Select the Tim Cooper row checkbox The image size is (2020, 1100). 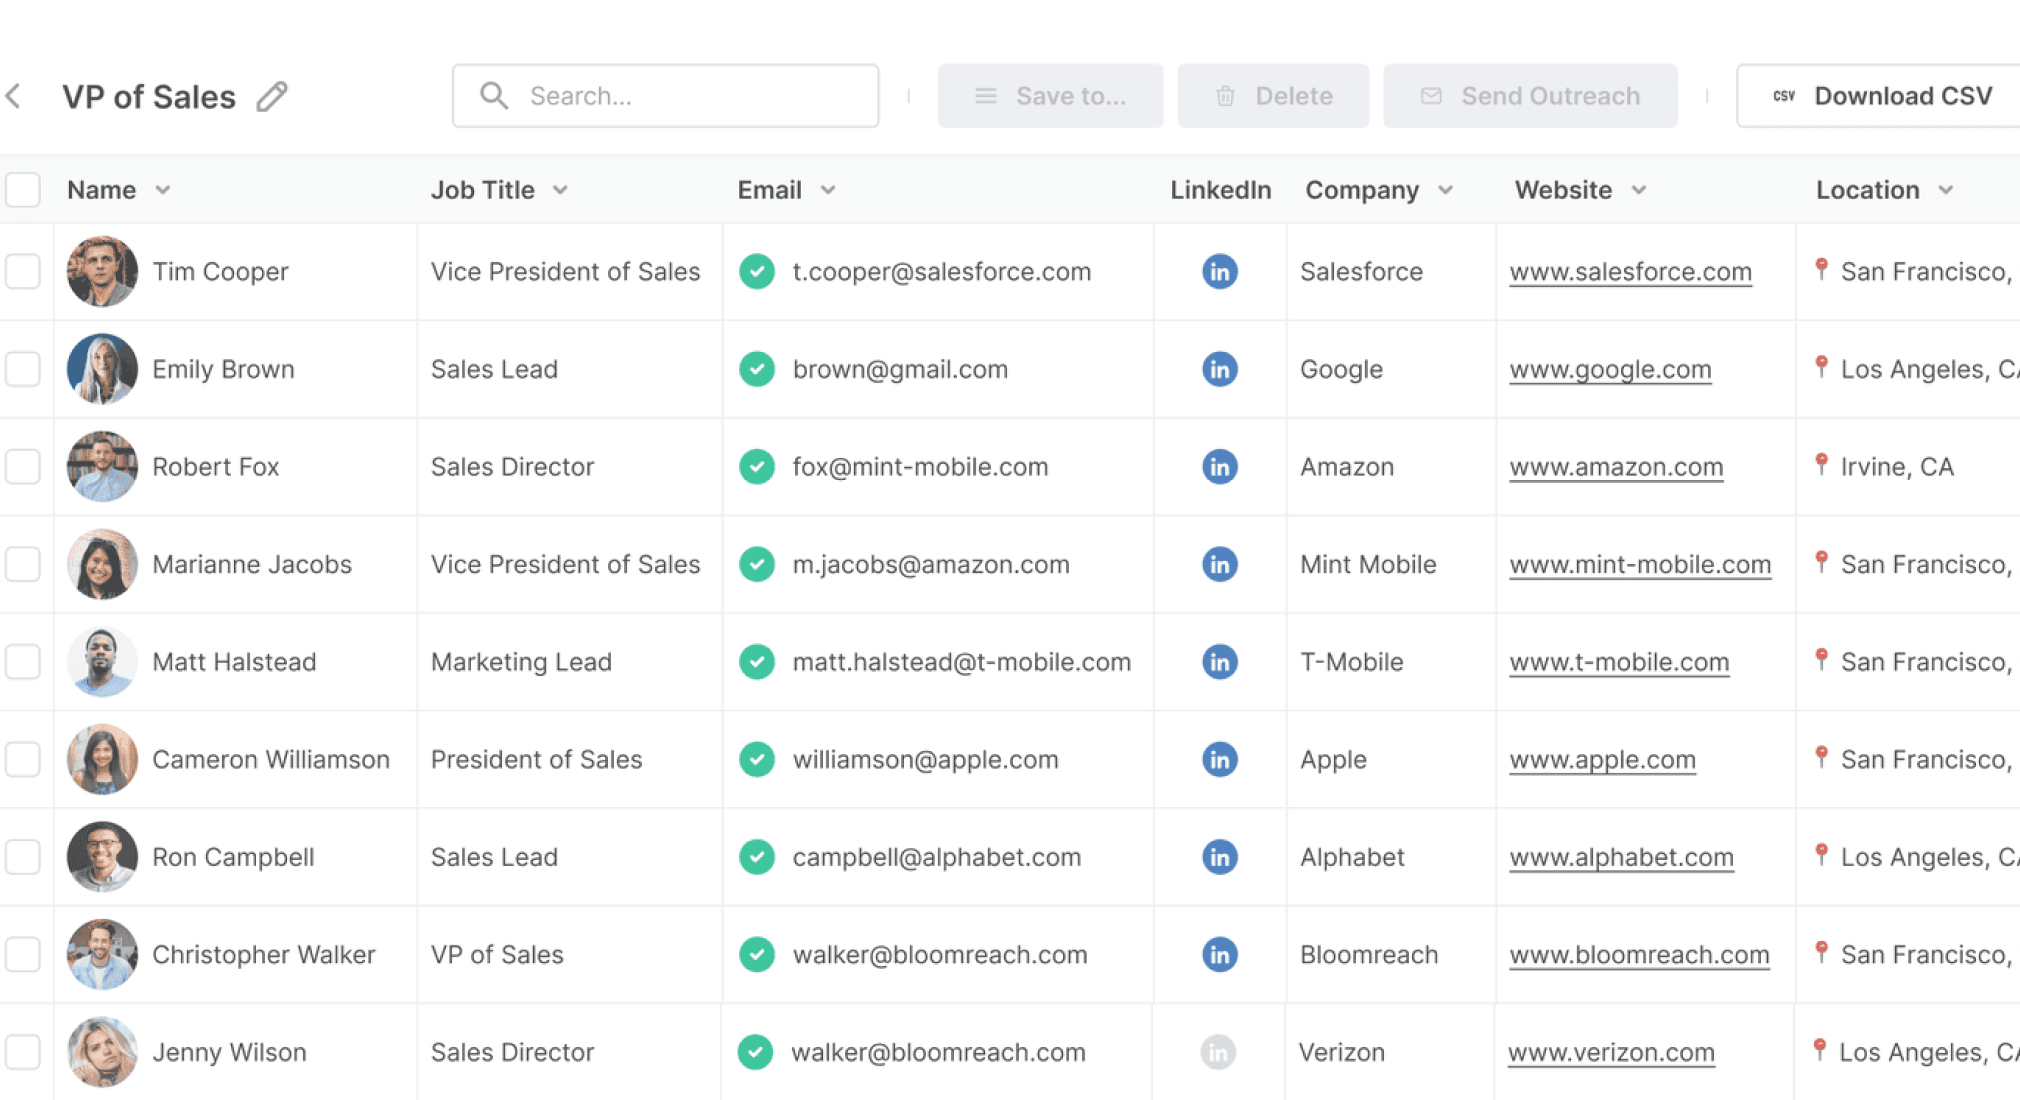coord(22,272)
